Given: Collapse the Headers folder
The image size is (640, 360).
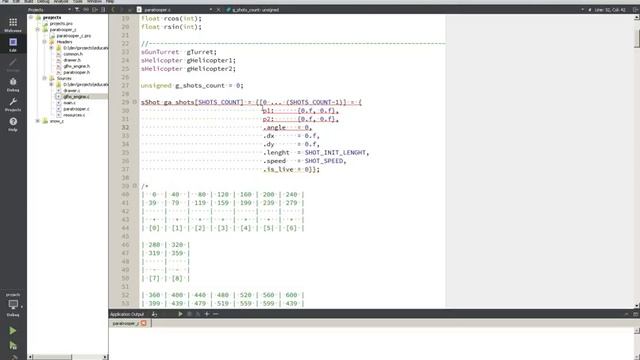Looking at the screenshot, I should [44, 42].
